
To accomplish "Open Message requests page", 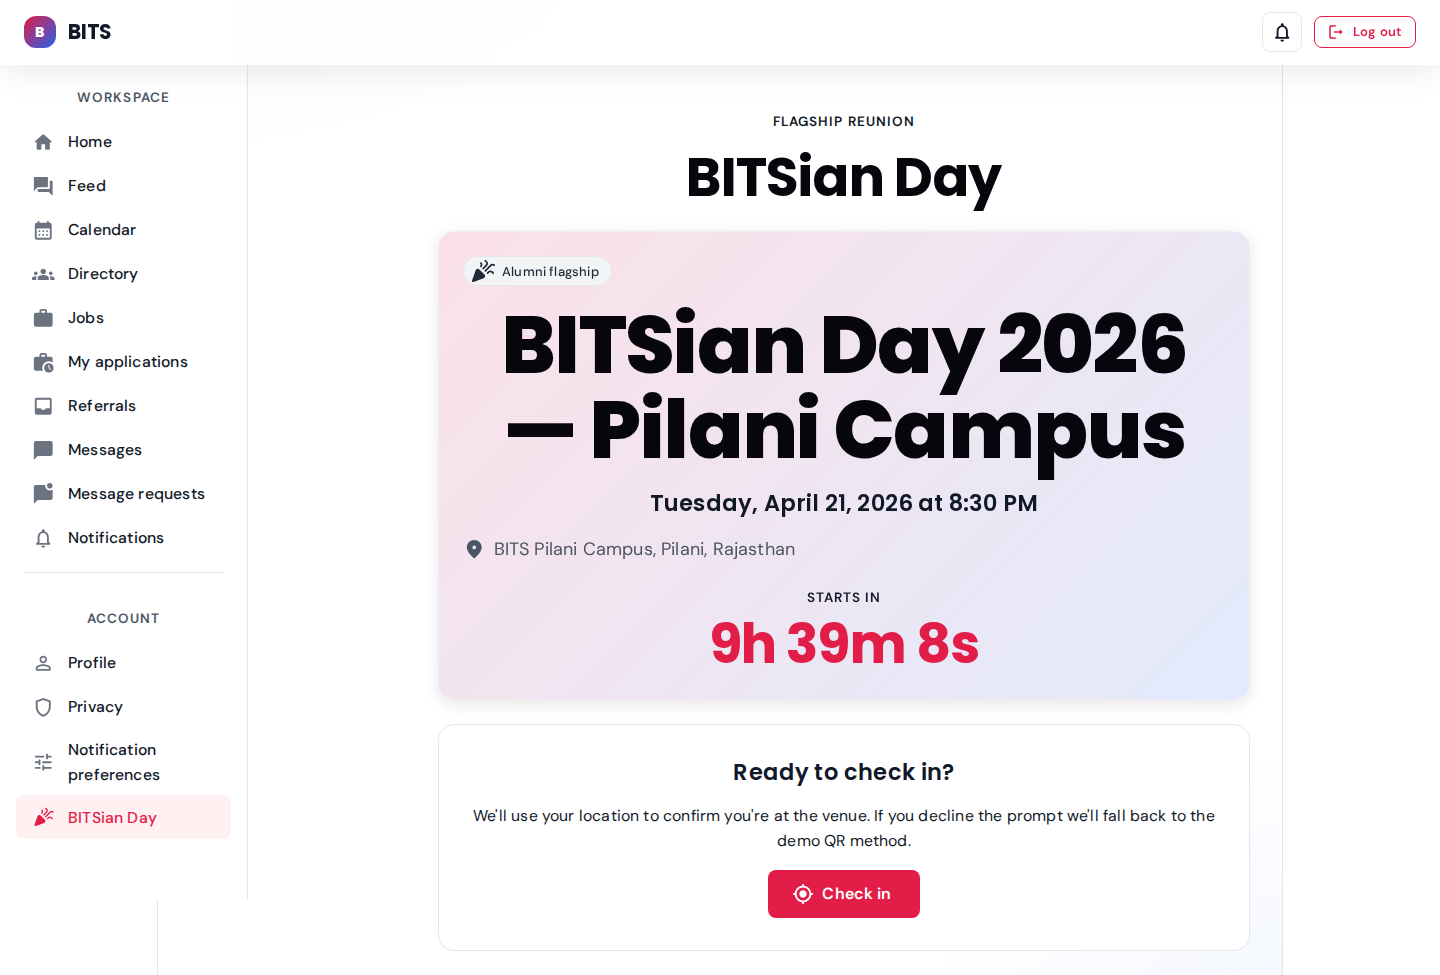I will coord(136,494).
